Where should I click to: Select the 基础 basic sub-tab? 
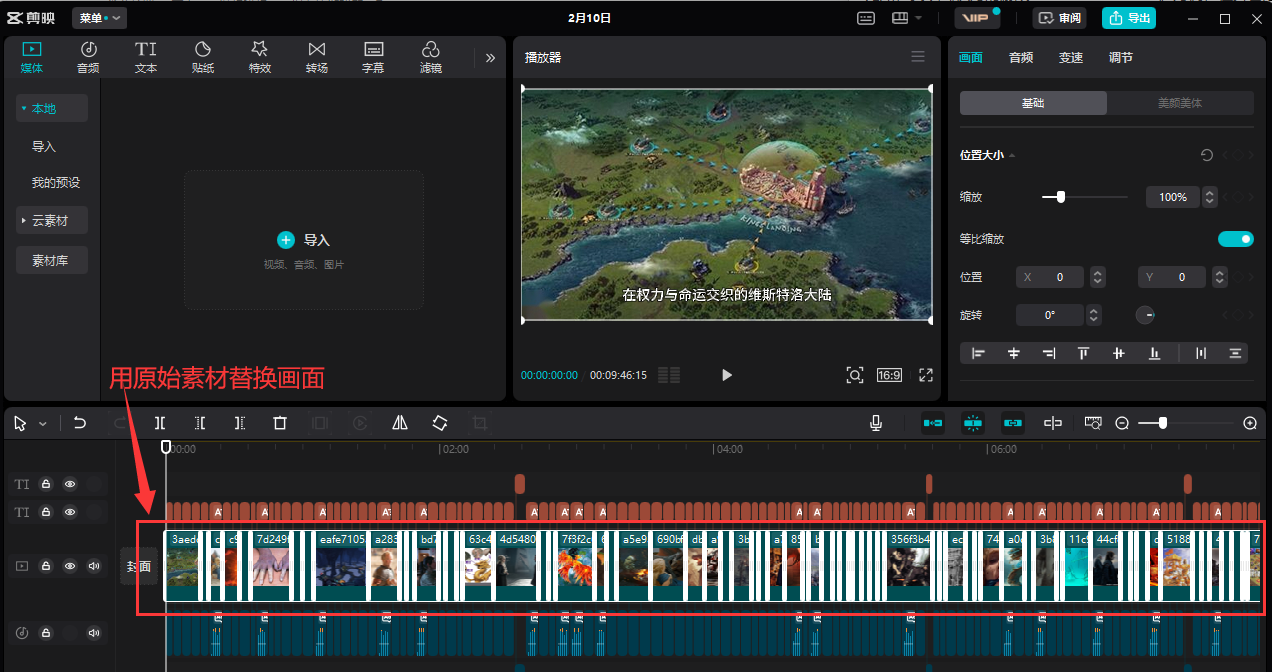click(1033, 103)
